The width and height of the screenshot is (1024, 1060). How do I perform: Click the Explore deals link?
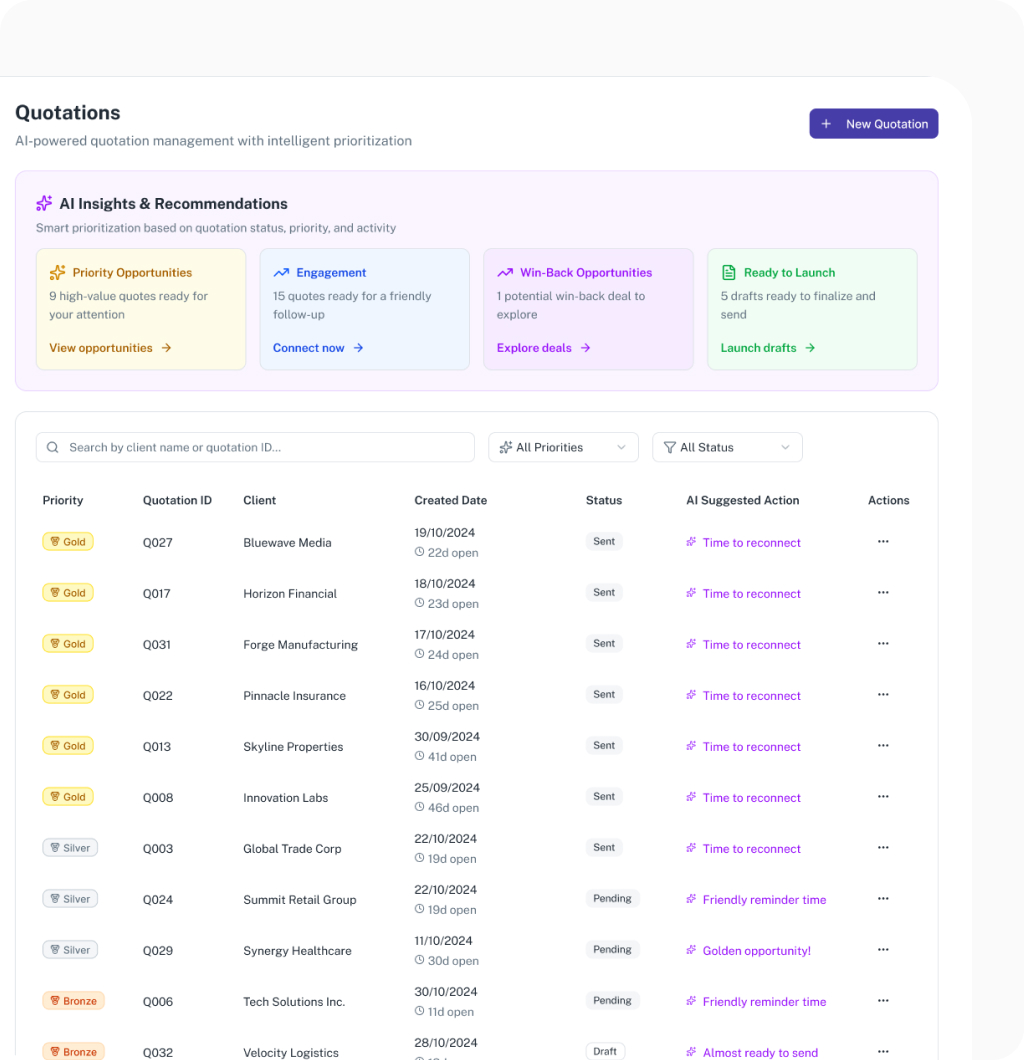pos(535,347)
